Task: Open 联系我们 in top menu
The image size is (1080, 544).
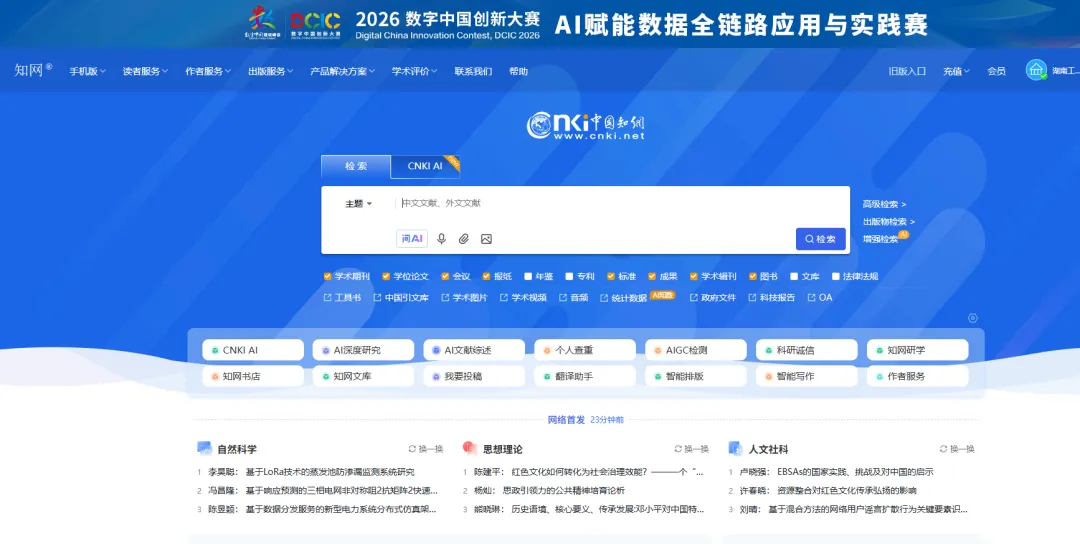Action: [473, 71]
